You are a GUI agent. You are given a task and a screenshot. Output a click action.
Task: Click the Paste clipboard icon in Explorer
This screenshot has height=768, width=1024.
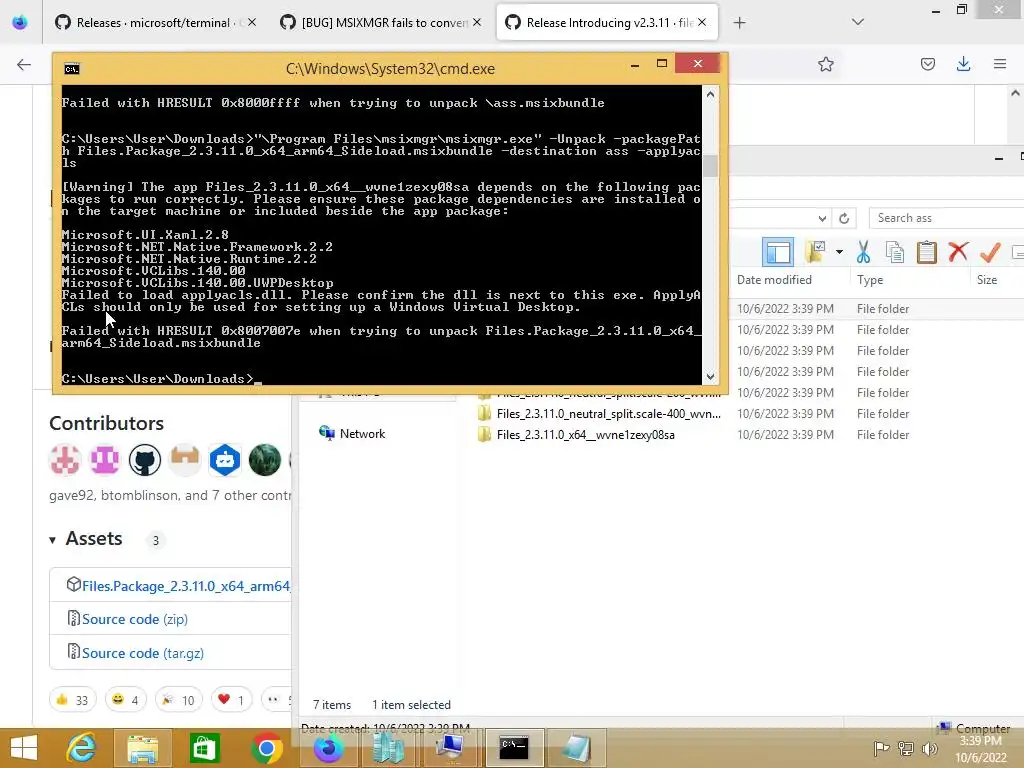(x=927, y=252)
